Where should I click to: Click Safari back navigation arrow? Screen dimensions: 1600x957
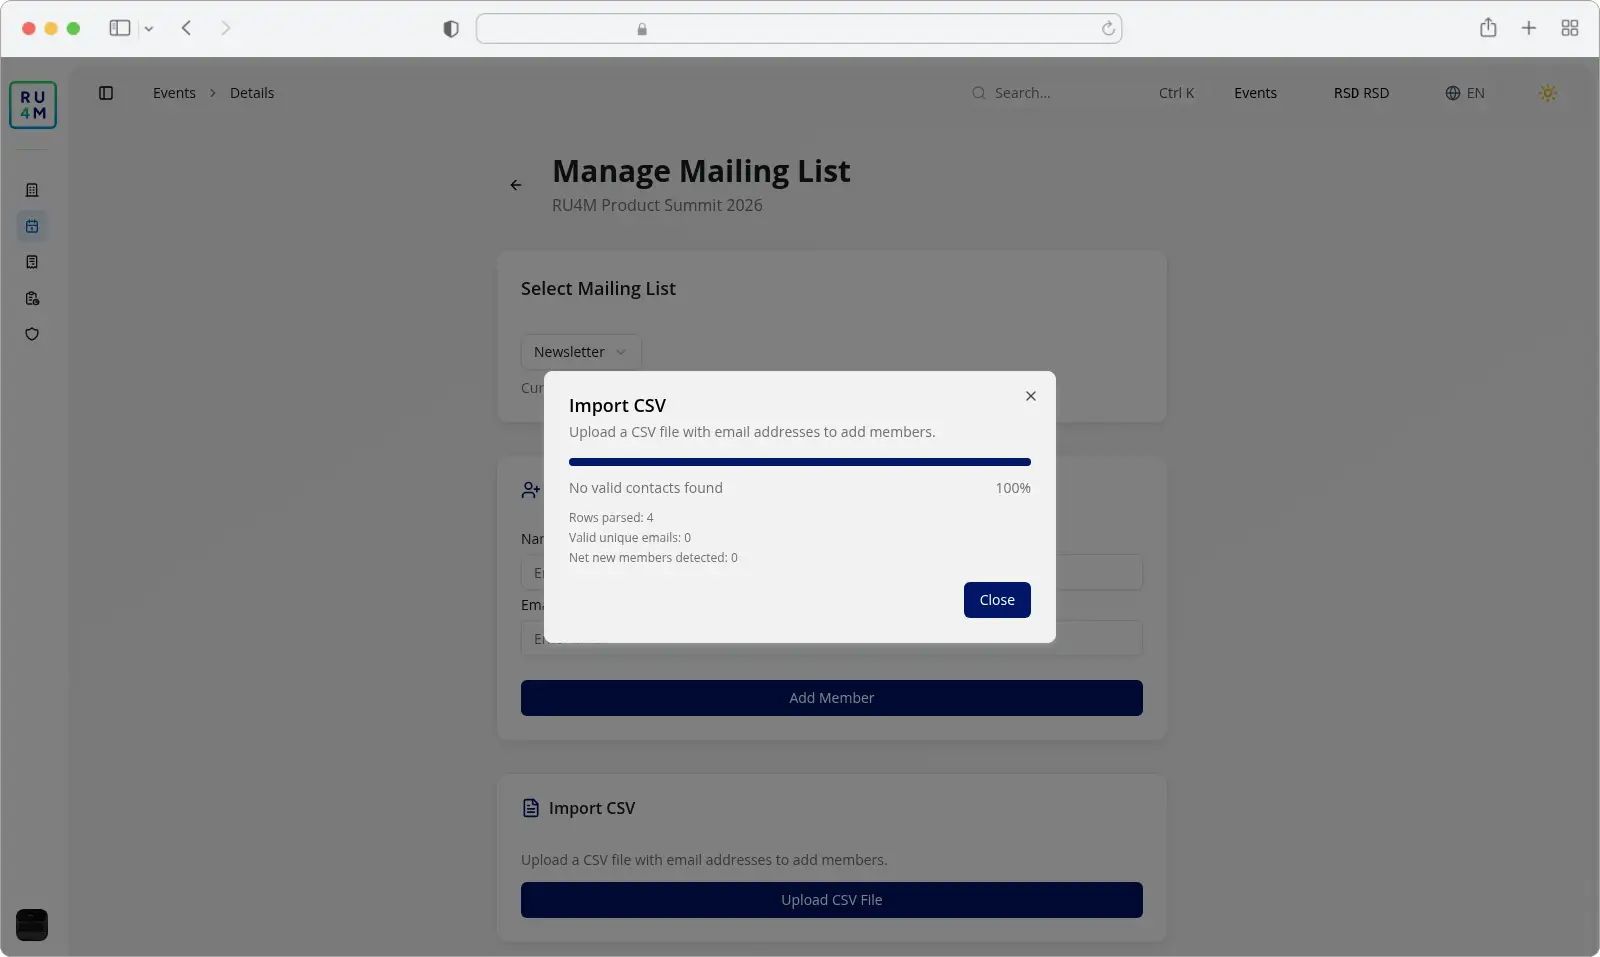pyautogui.click(x=186, y=28)
